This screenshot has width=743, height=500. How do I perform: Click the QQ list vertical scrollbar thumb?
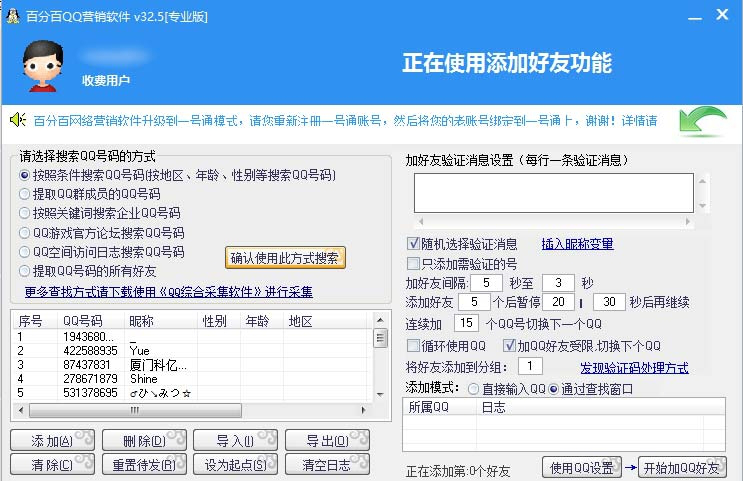coord(380,338)
